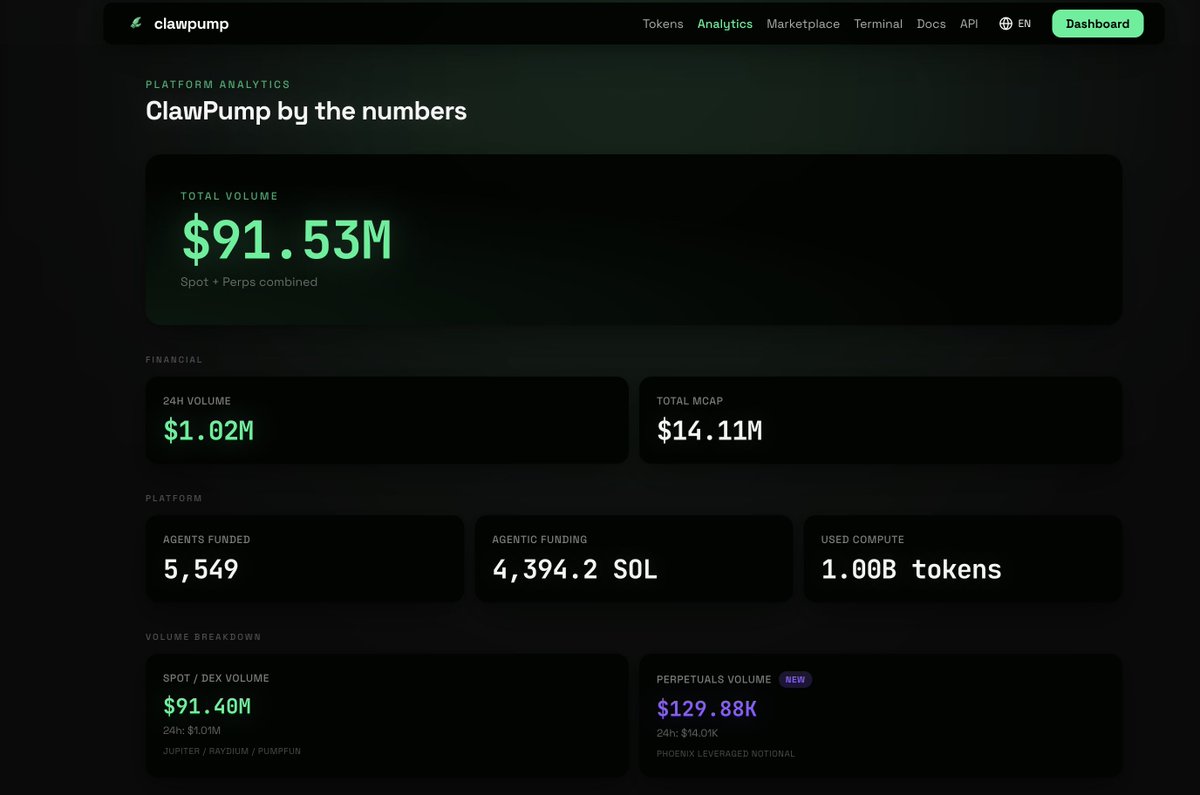Click the '24h: $14.01K' perps subtext

(x=687, y=733)
